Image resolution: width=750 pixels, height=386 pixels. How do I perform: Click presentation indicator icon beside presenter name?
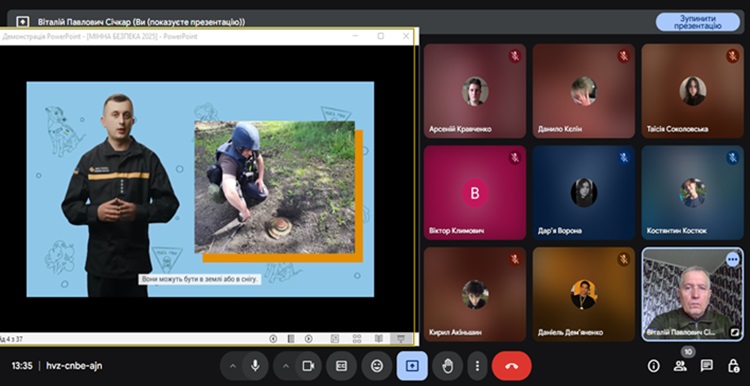22,22
